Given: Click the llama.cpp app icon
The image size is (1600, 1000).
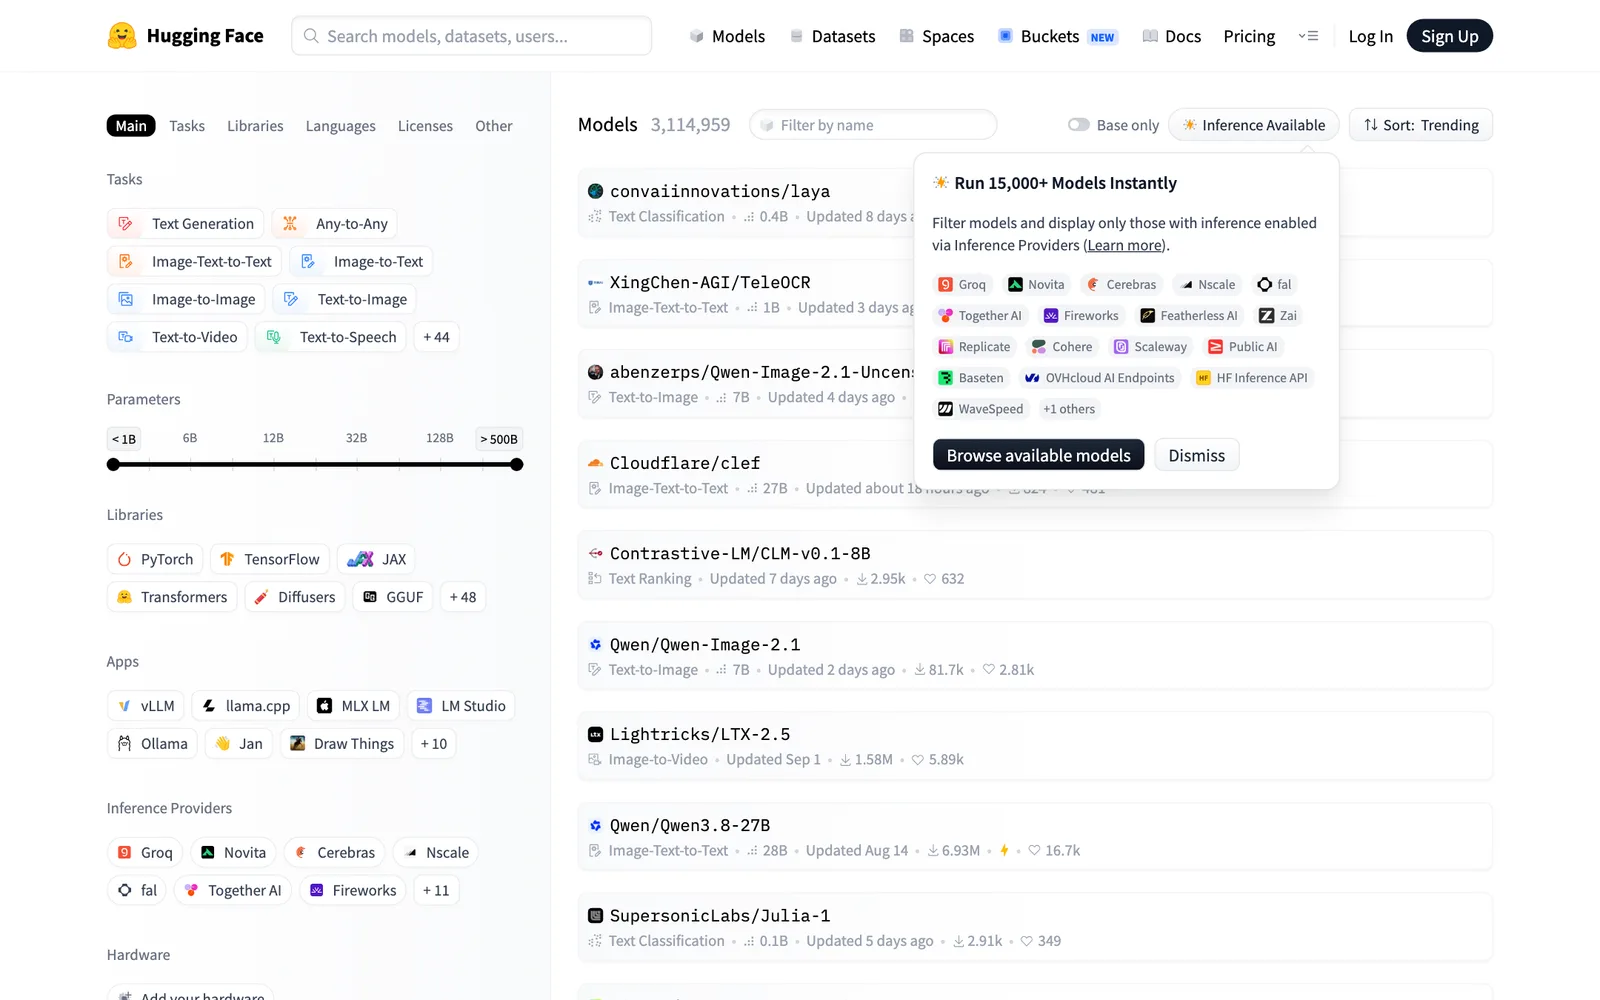Looking at the screenshot, I should (209, 706).
